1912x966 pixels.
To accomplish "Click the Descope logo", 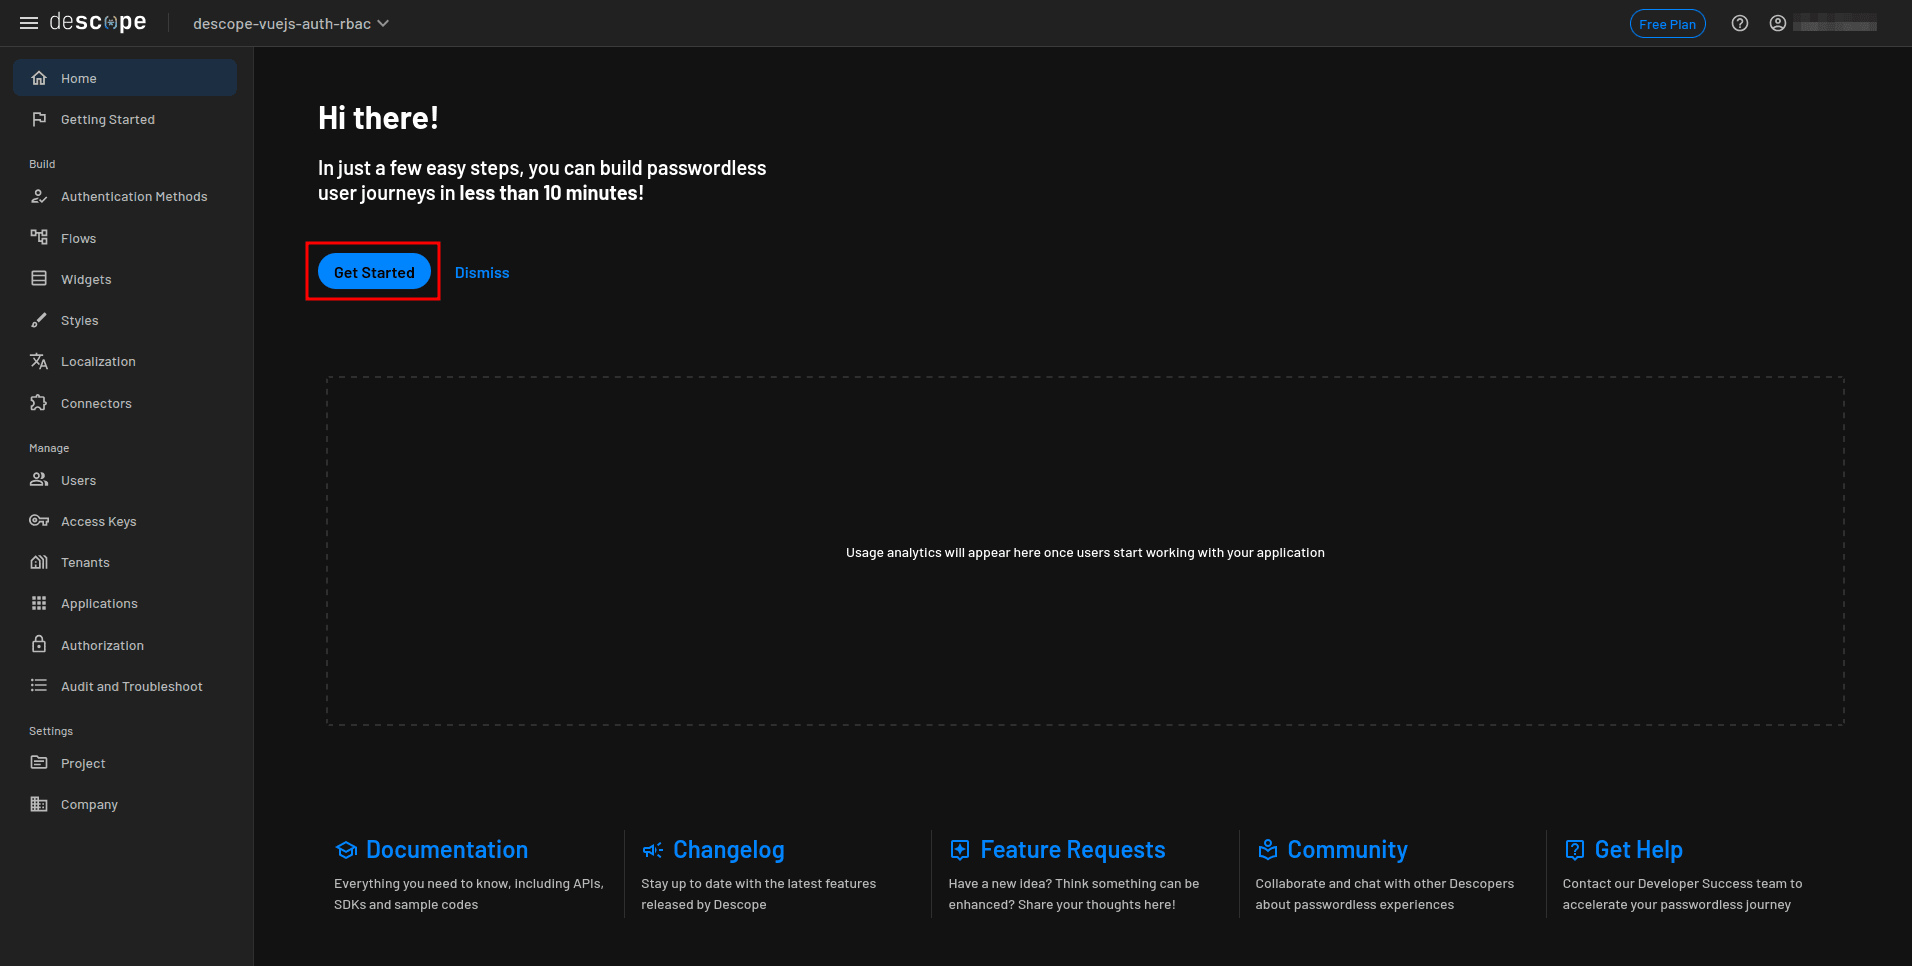I will coord(96,21).
